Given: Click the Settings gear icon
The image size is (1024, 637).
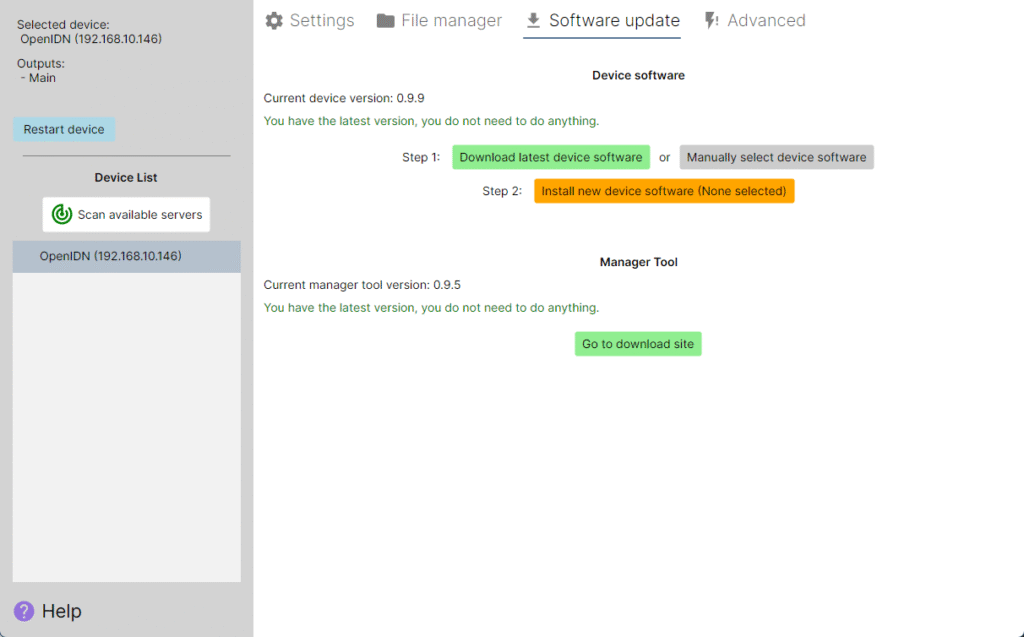Looking at the screenshot, I should point(274,21).
